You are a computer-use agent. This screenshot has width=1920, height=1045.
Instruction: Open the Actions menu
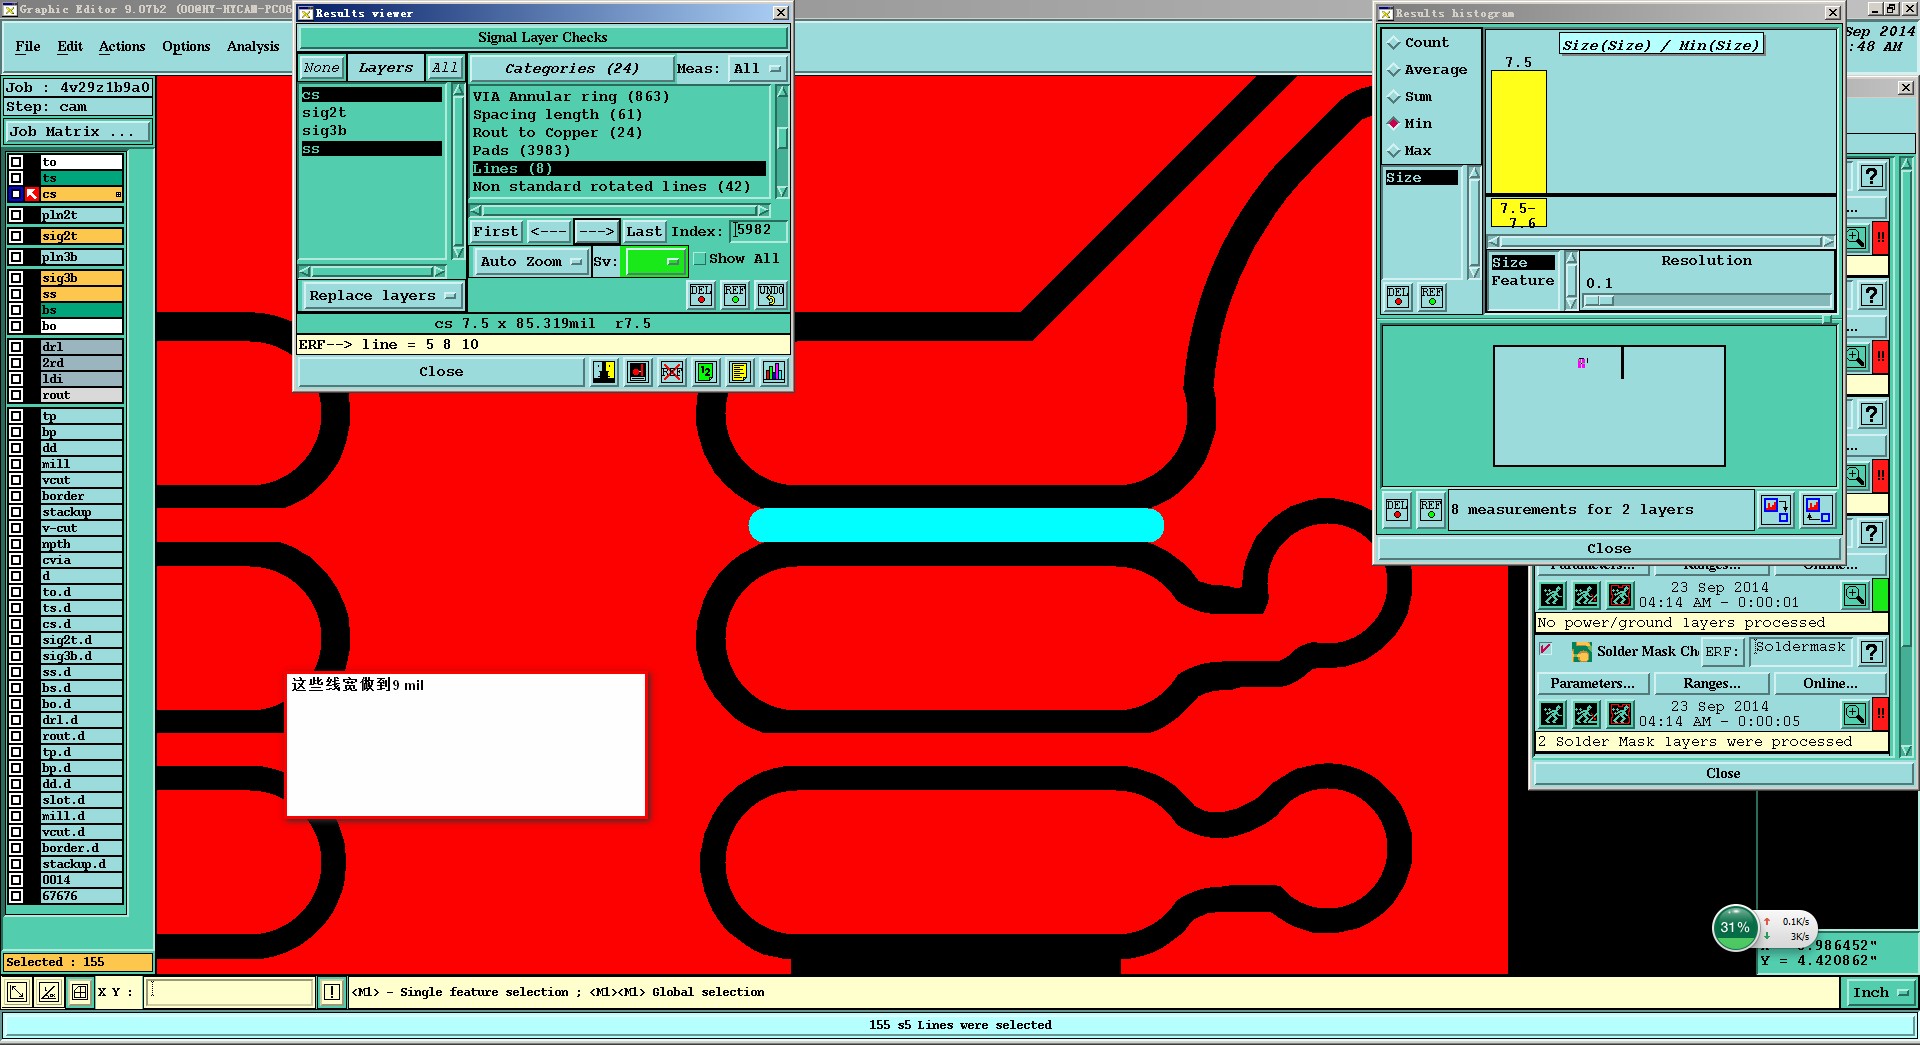pos(122,47)
